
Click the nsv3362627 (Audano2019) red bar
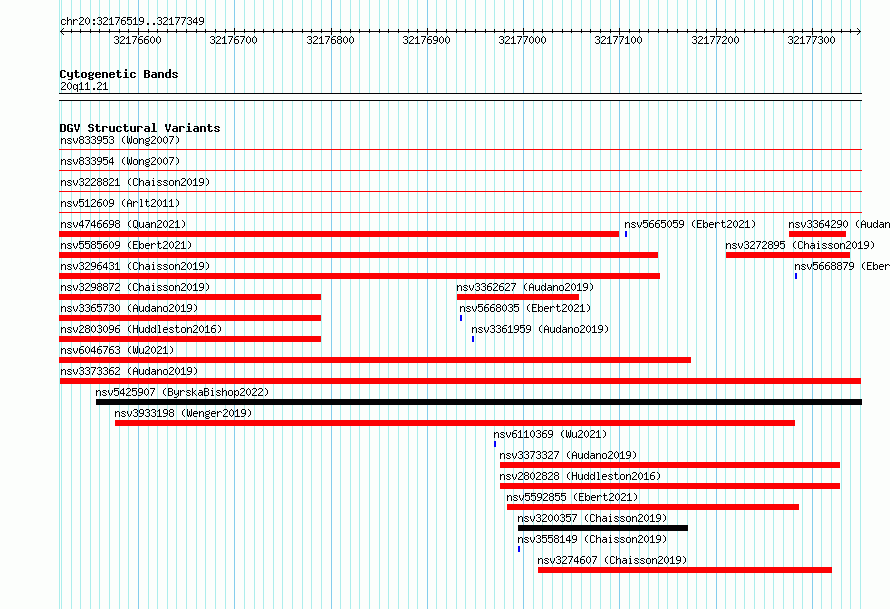point(518,297)
